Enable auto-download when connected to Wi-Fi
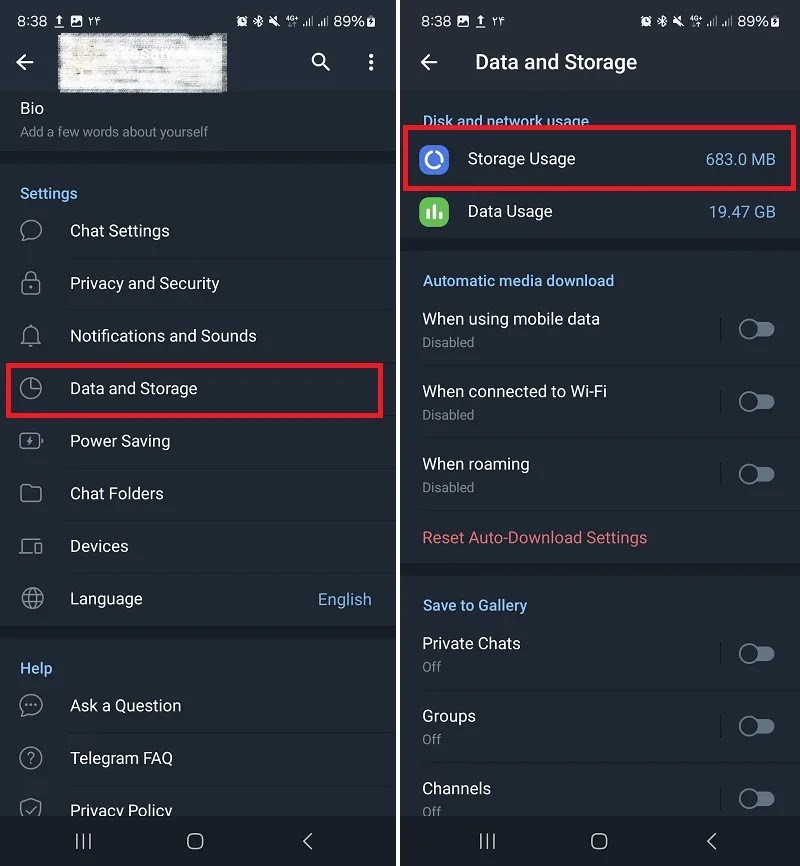 (x=756, y=402)
